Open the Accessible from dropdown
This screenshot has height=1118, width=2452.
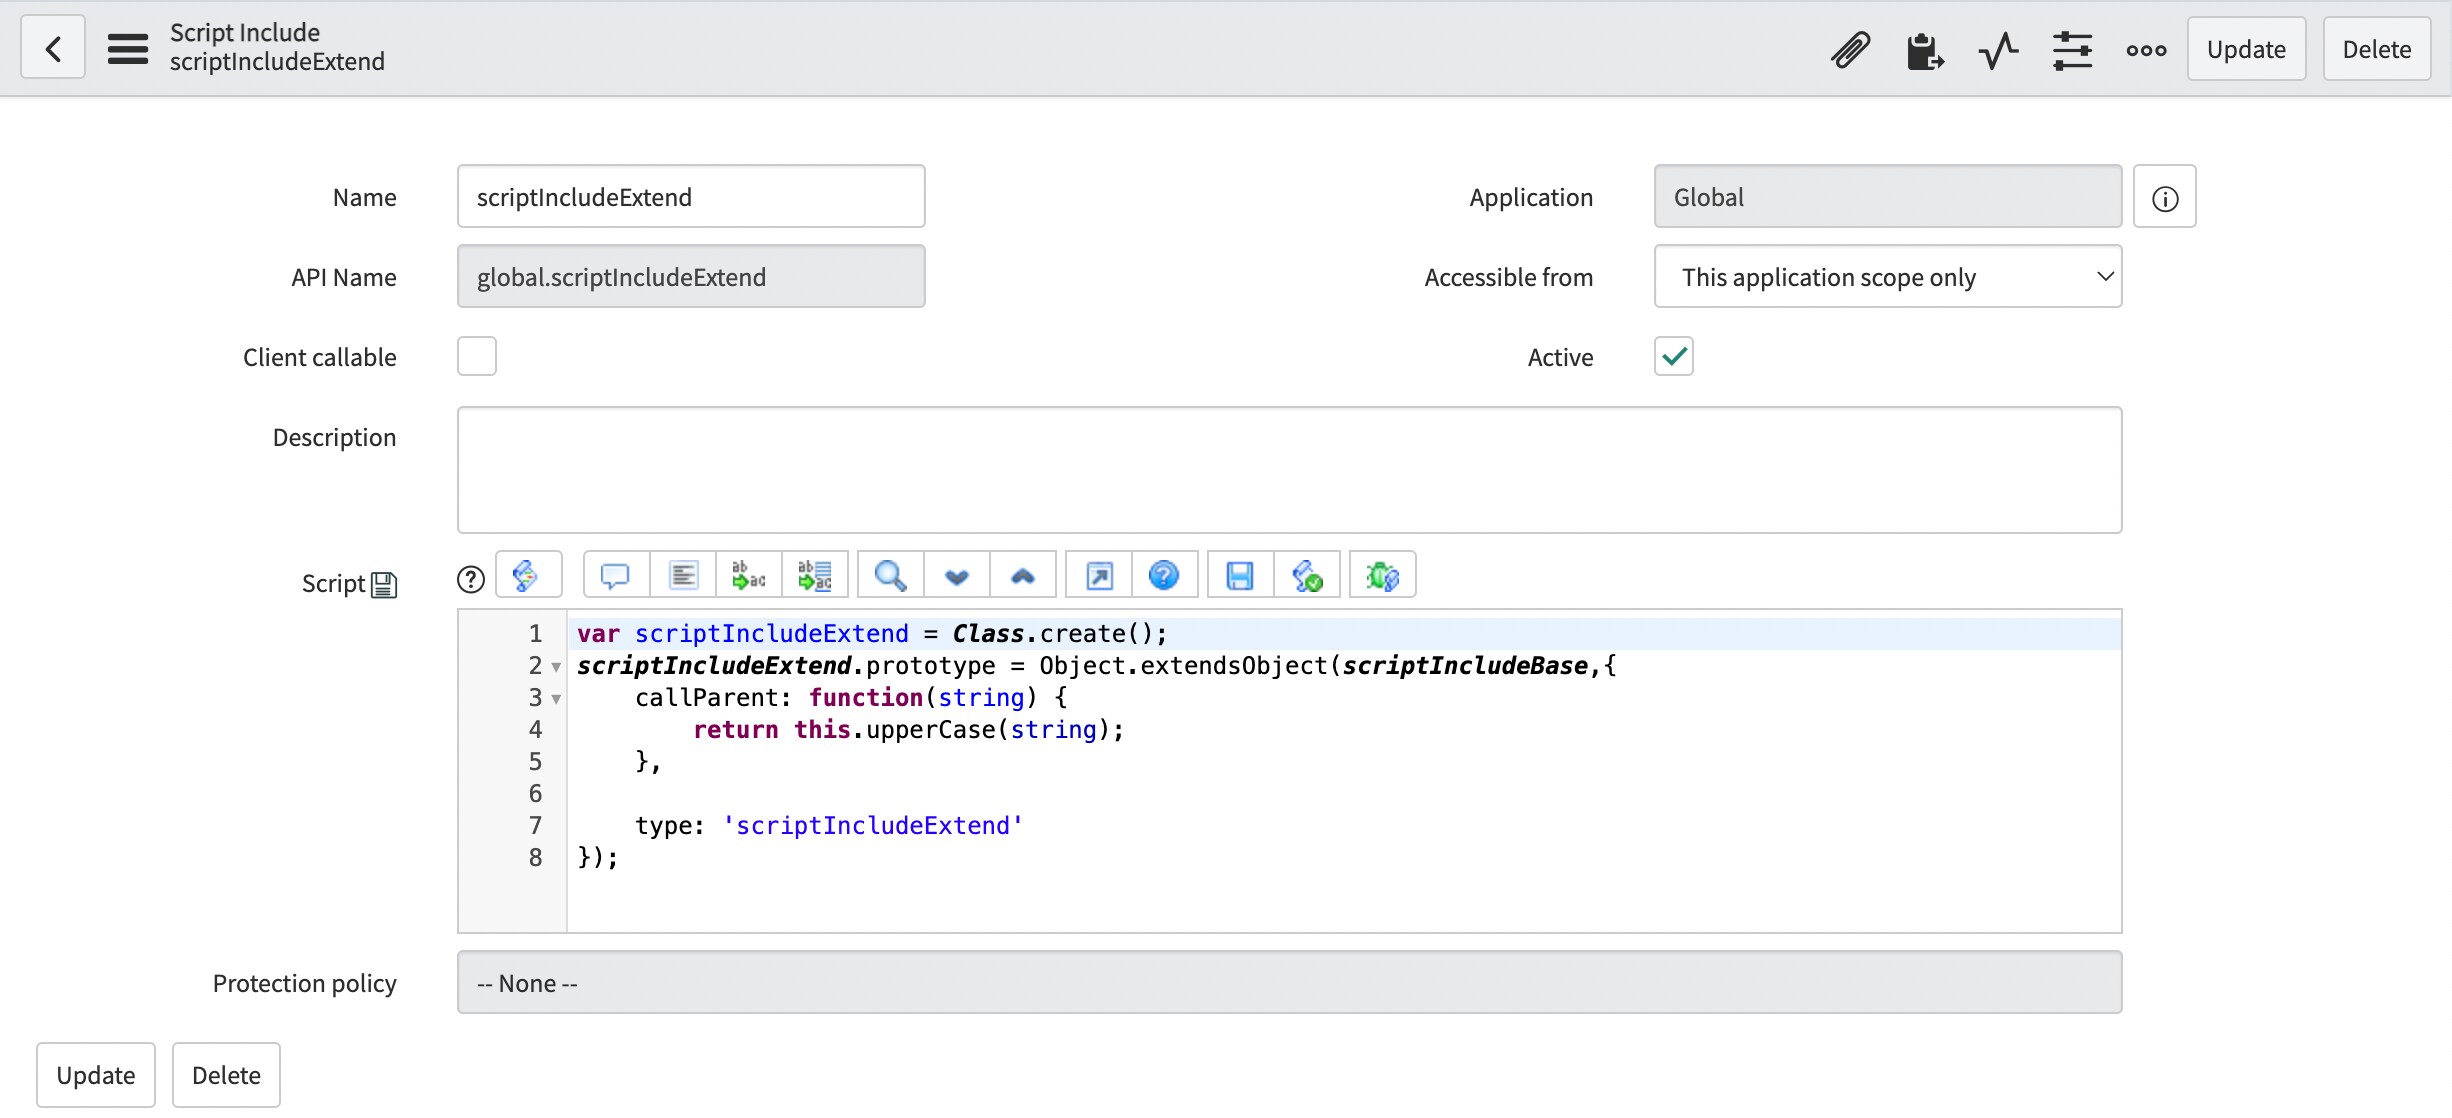[1888, 277]
